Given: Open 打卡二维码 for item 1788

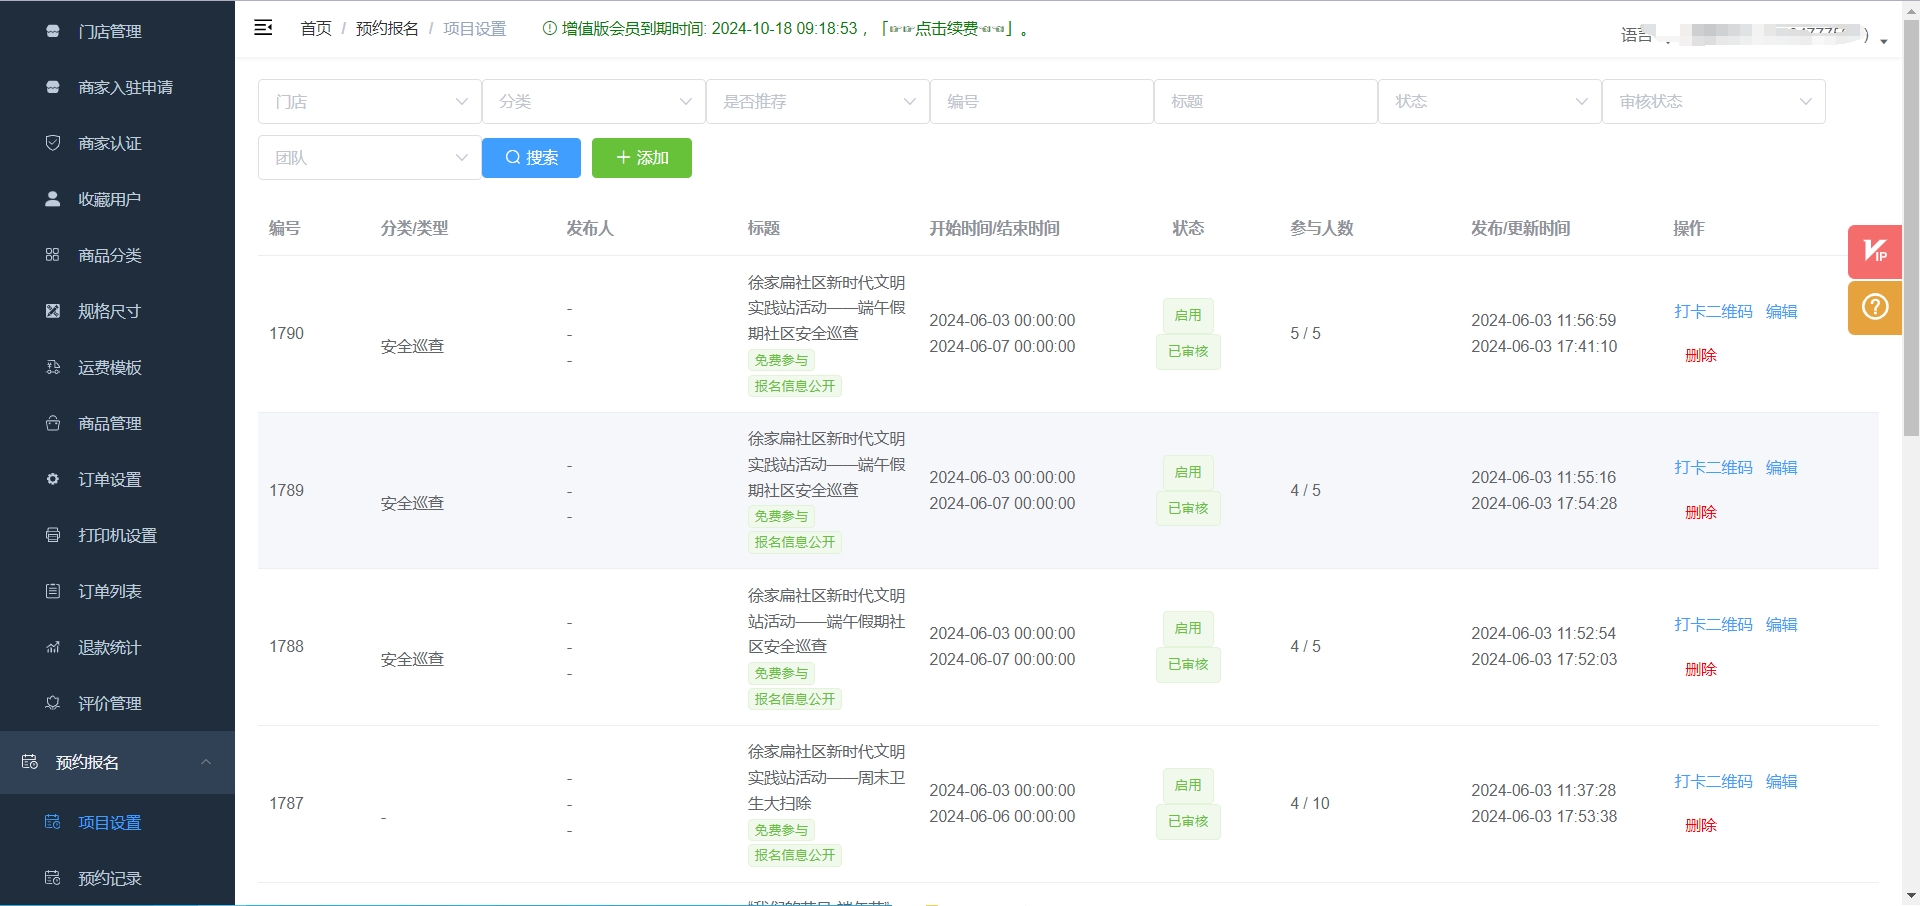Looking at the screenshot, I should pyautogui.click(x=1713, y=624).
